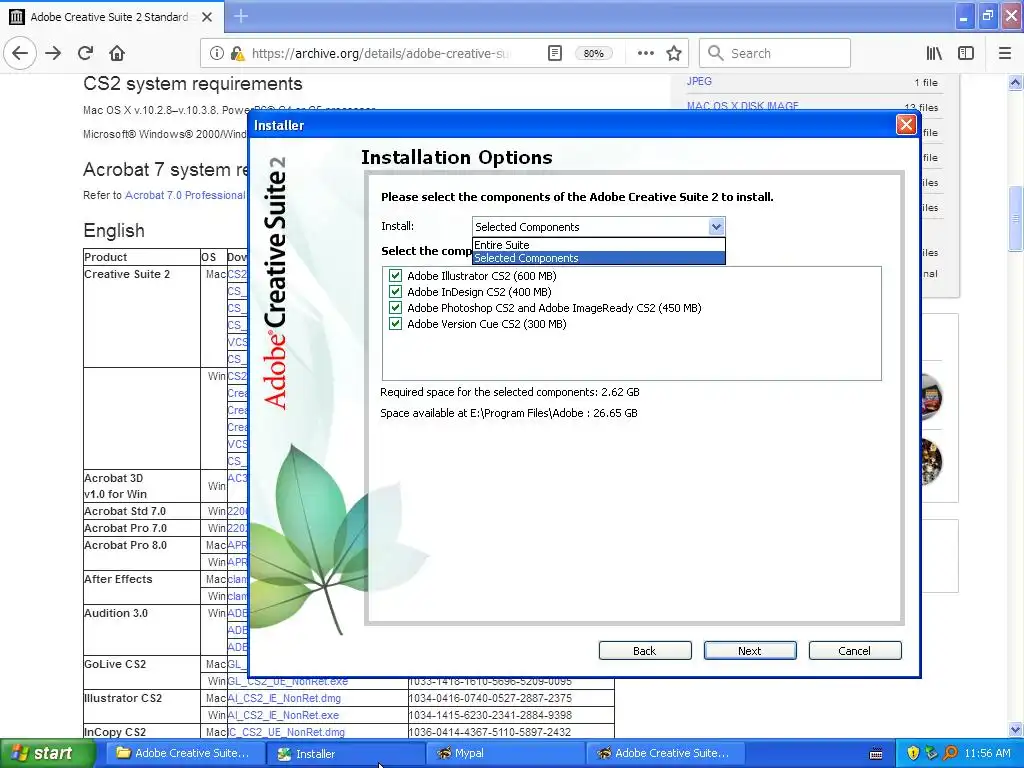Click the security shield tray icon
The width and height of the screenshot is (1024, 768).
pyautogui.click(x=913, y=753)
